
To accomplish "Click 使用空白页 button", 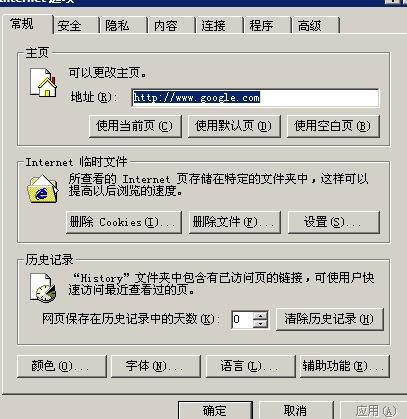I will coord(333,126).
